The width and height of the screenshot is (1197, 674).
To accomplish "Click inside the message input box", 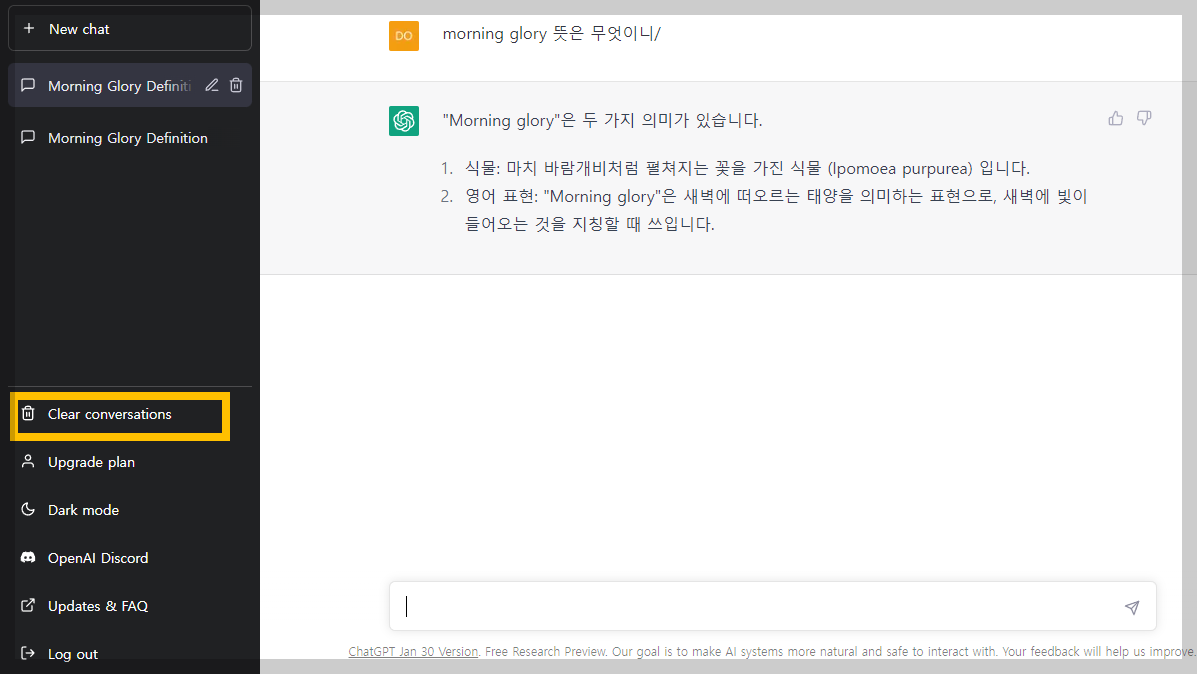I will point(700,606).
